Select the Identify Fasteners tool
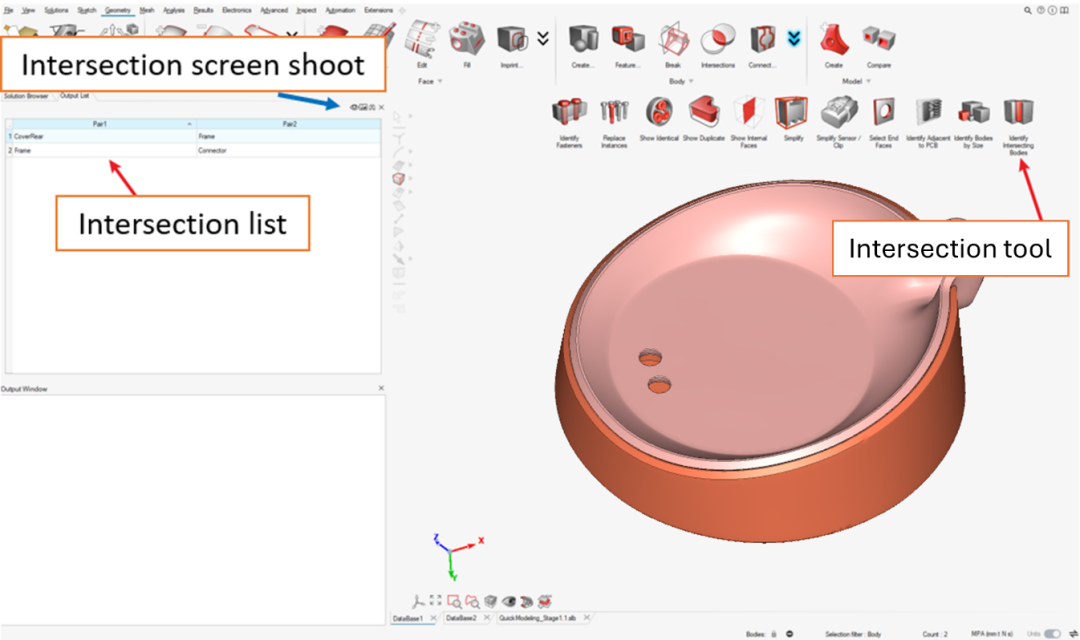The height and width of the screenshot is (640, 1080). 569,112
